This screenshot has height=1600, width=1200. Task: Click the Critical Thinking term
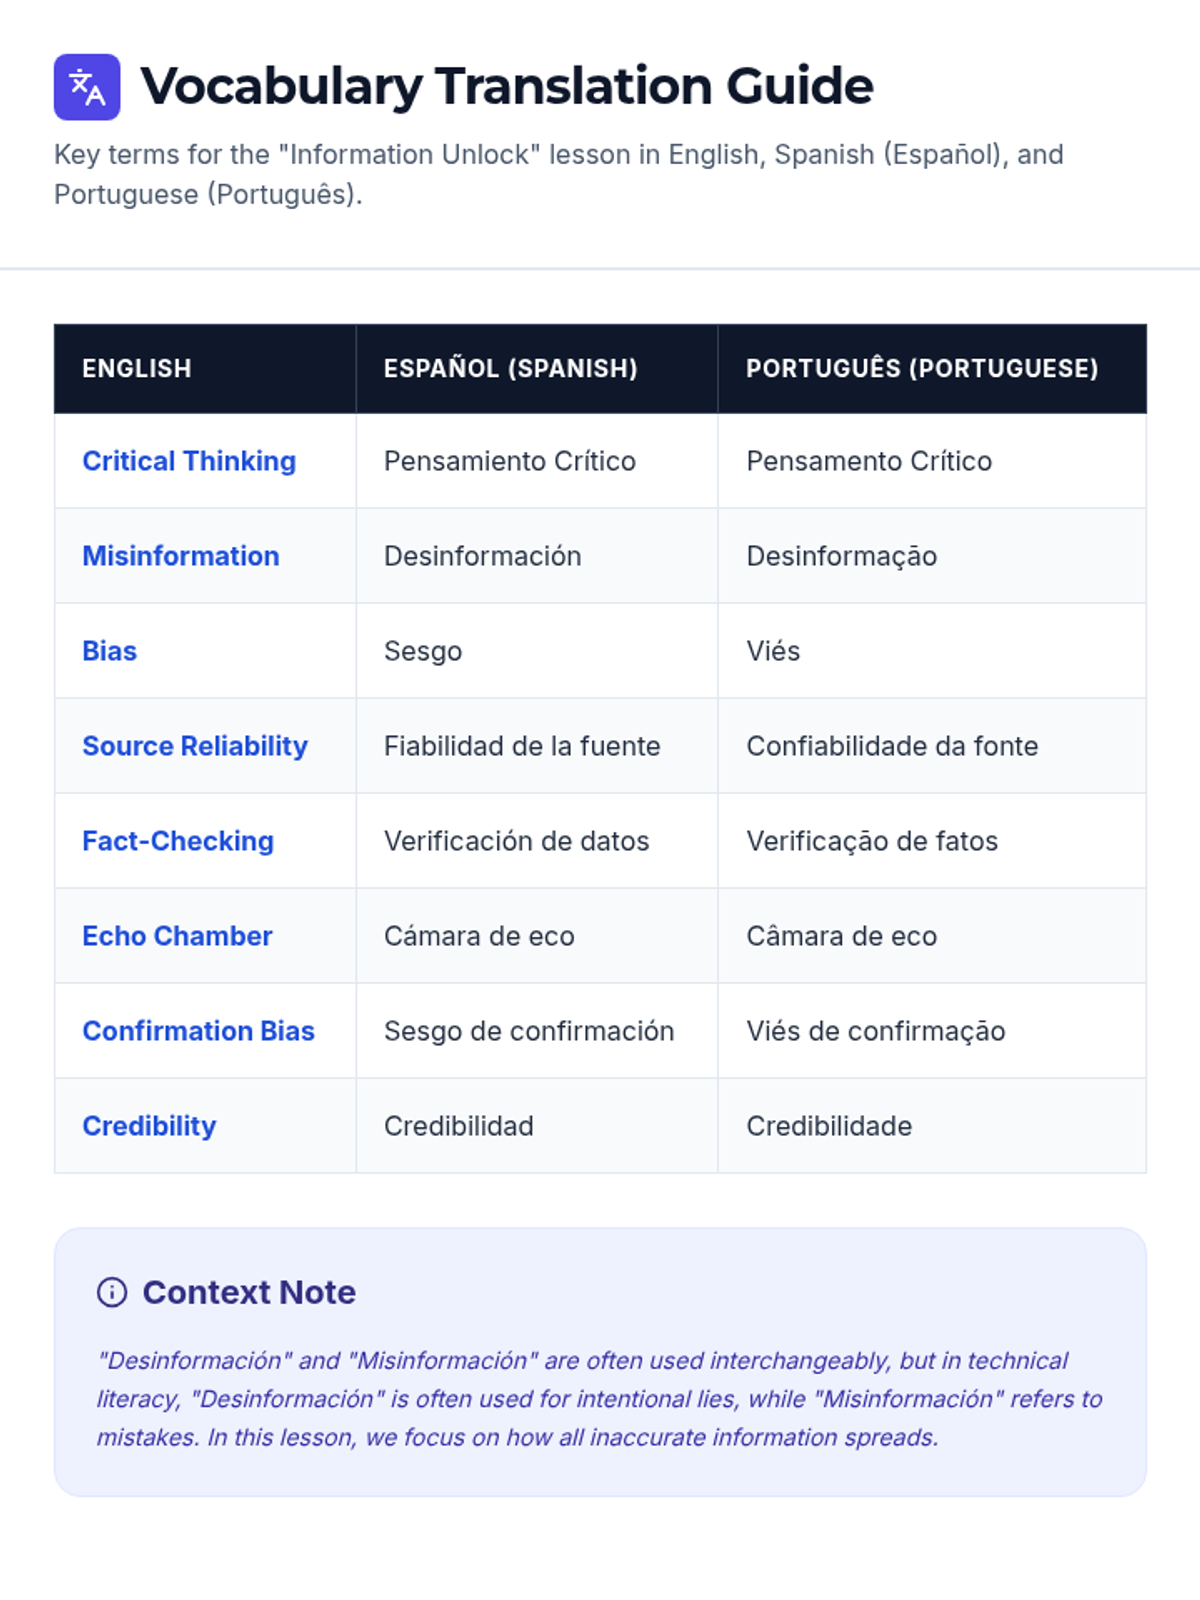(189, 461)
